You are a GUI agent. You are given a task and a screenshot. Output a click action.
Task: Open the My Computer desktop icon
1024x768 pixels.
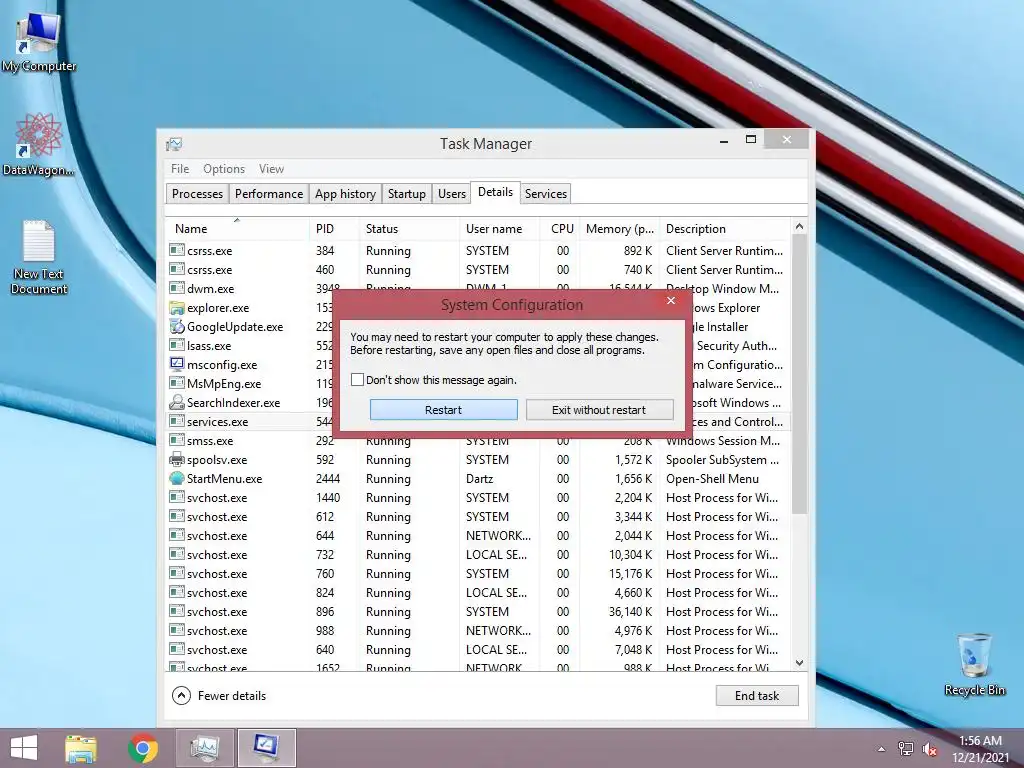pos(39,42)
